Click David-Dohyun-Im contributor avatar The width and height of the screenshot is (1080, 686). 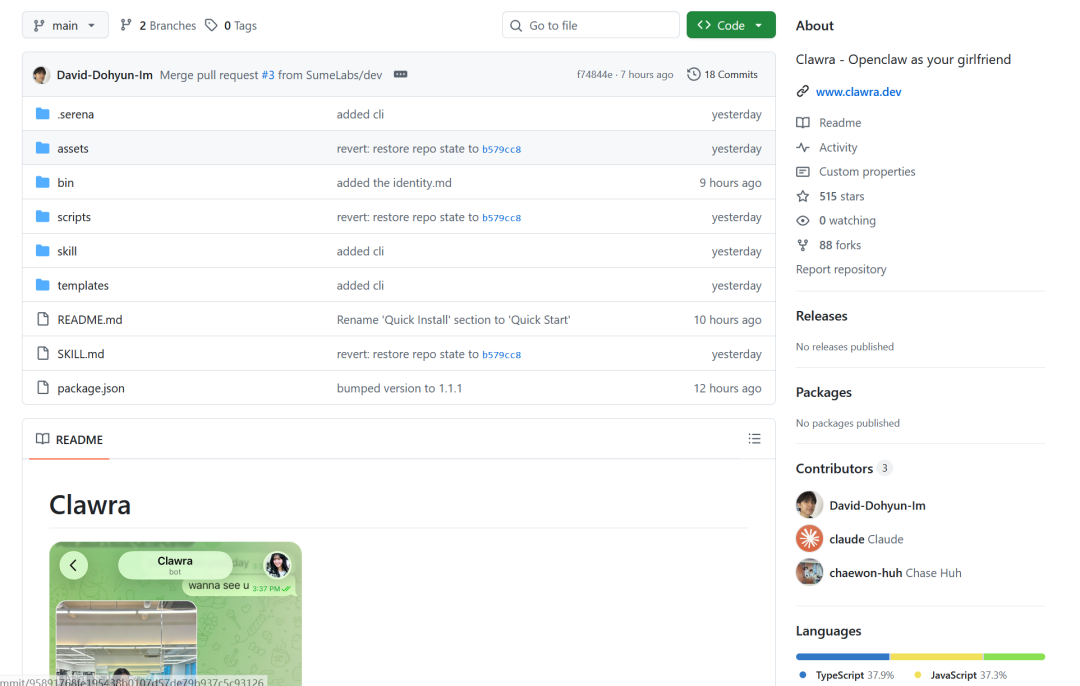(809, 505)
